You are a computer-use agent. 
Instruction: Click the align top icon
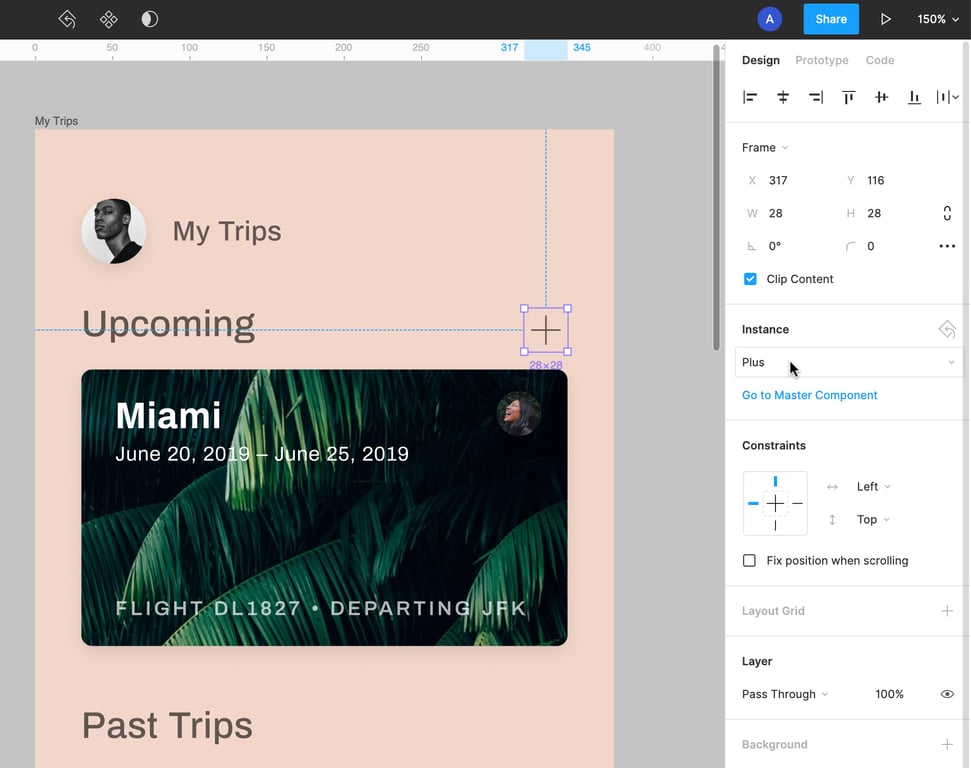(848, 97)
